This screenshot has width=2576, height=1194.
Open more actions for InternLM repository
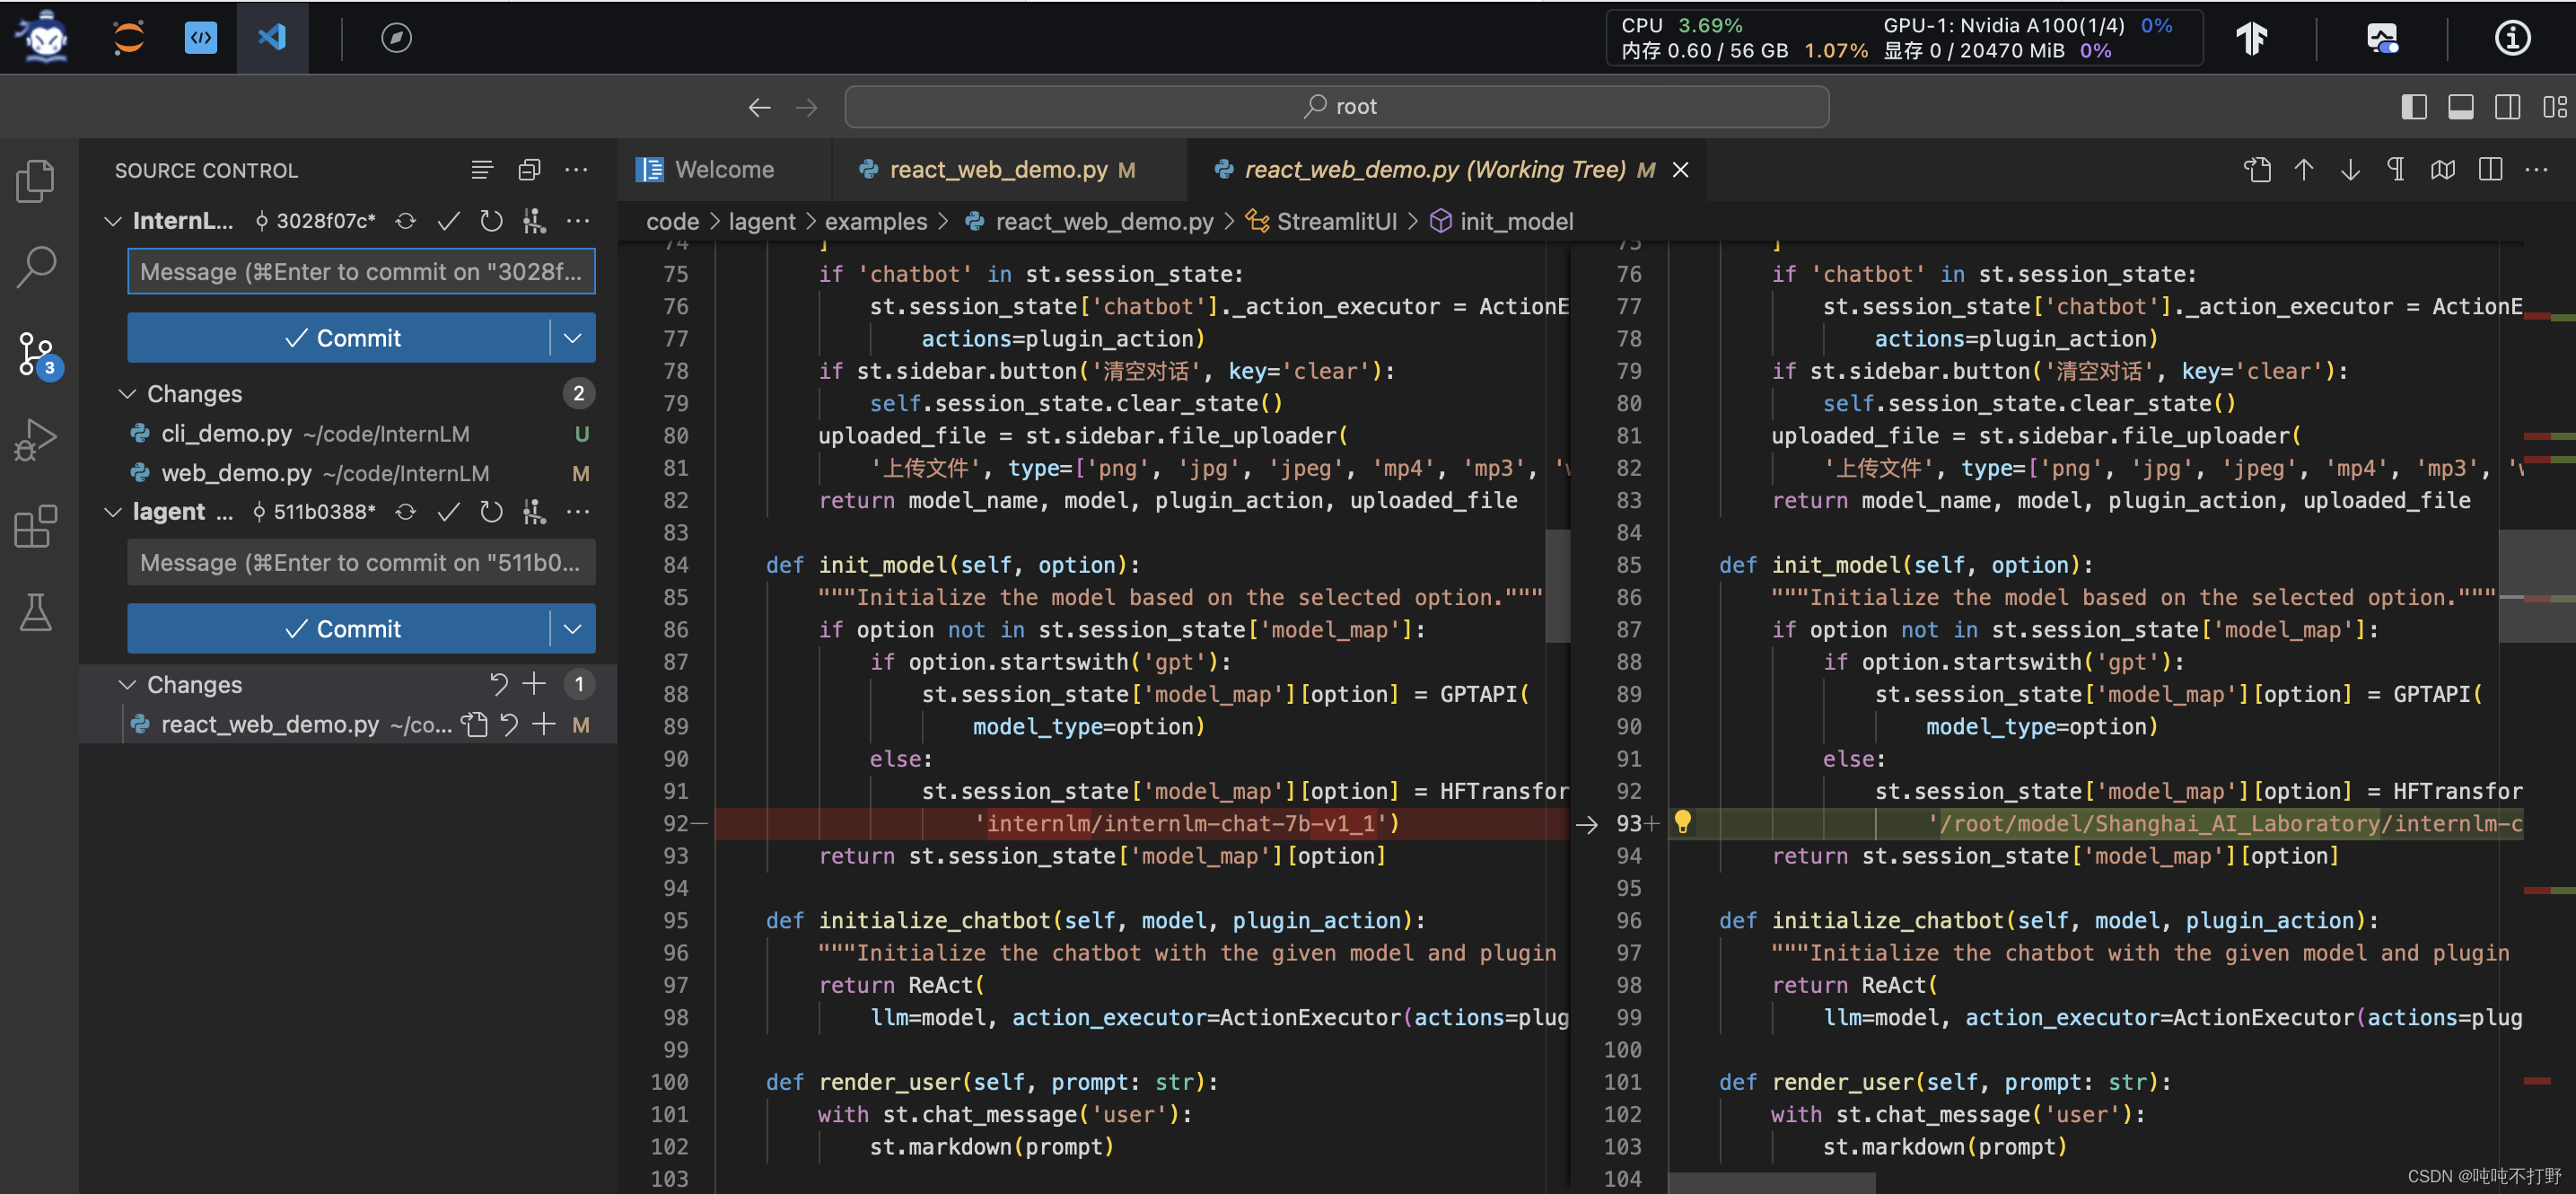tap(577, 221)
